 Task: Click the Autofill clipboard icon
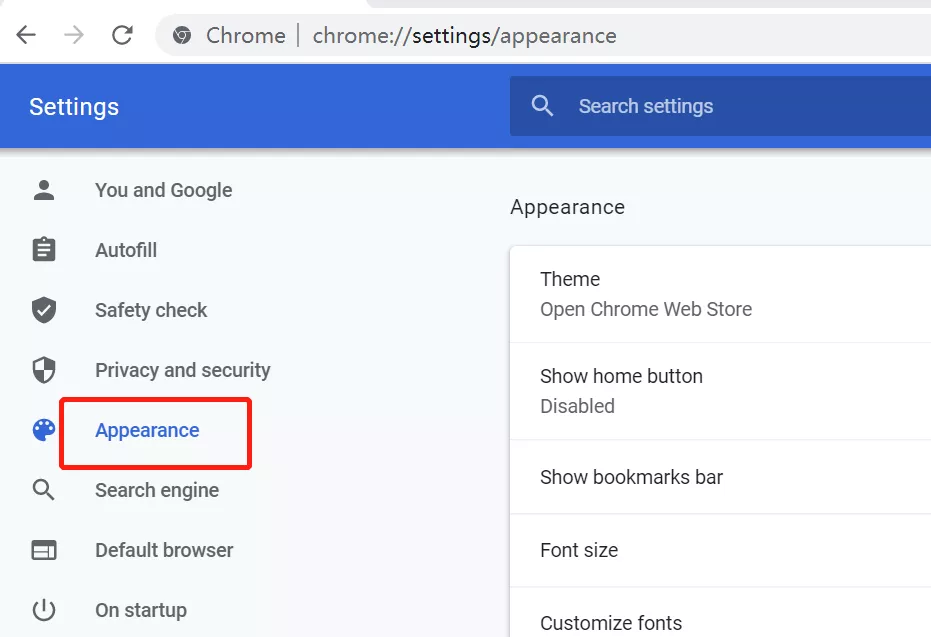point(44,250)
